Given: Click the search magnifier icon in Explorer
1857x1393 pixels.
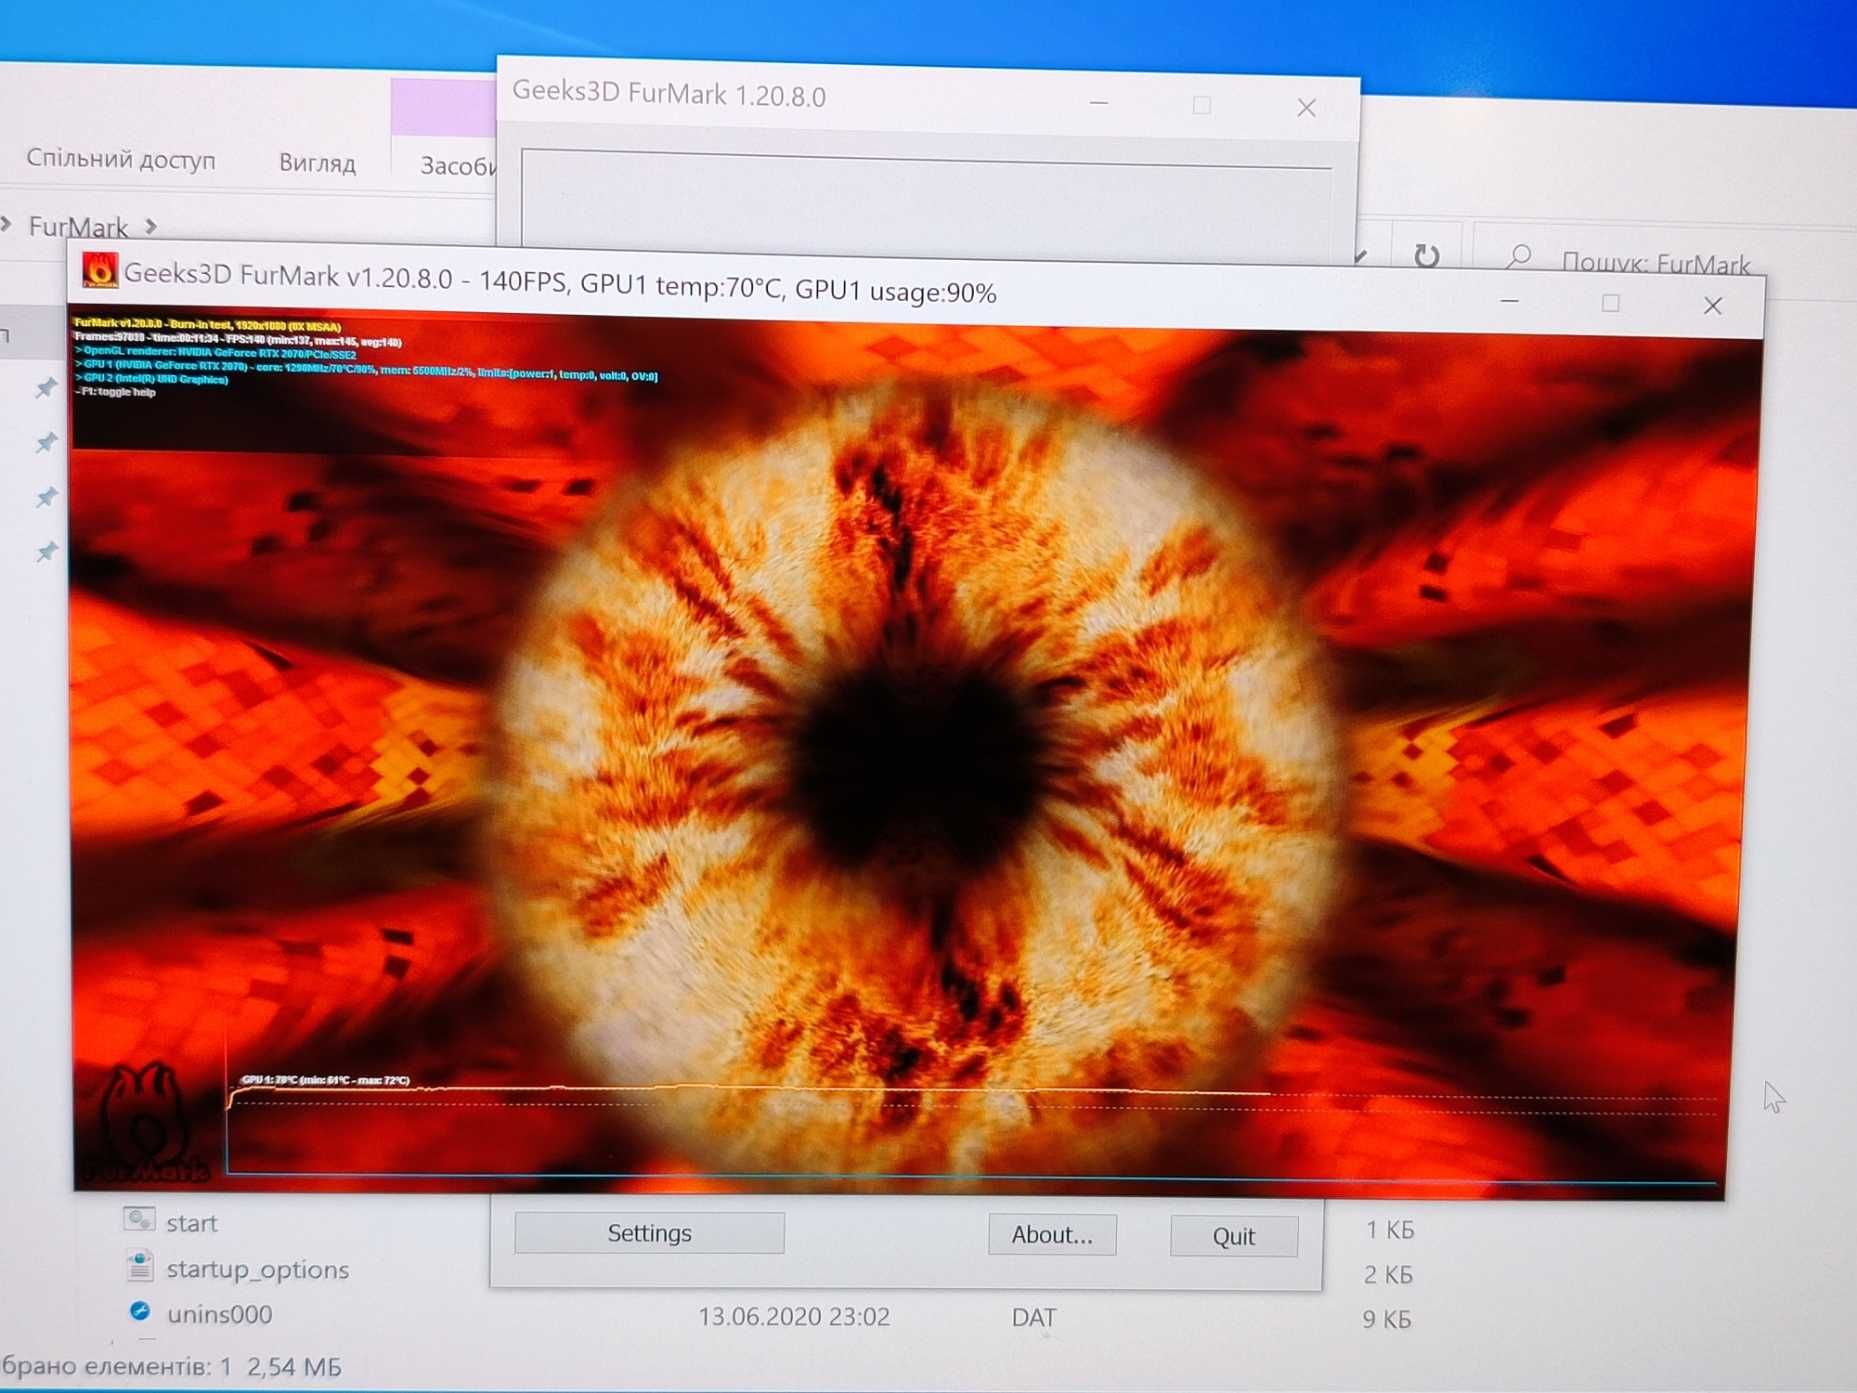Looking at the screenshot, I should (1519, 257).
